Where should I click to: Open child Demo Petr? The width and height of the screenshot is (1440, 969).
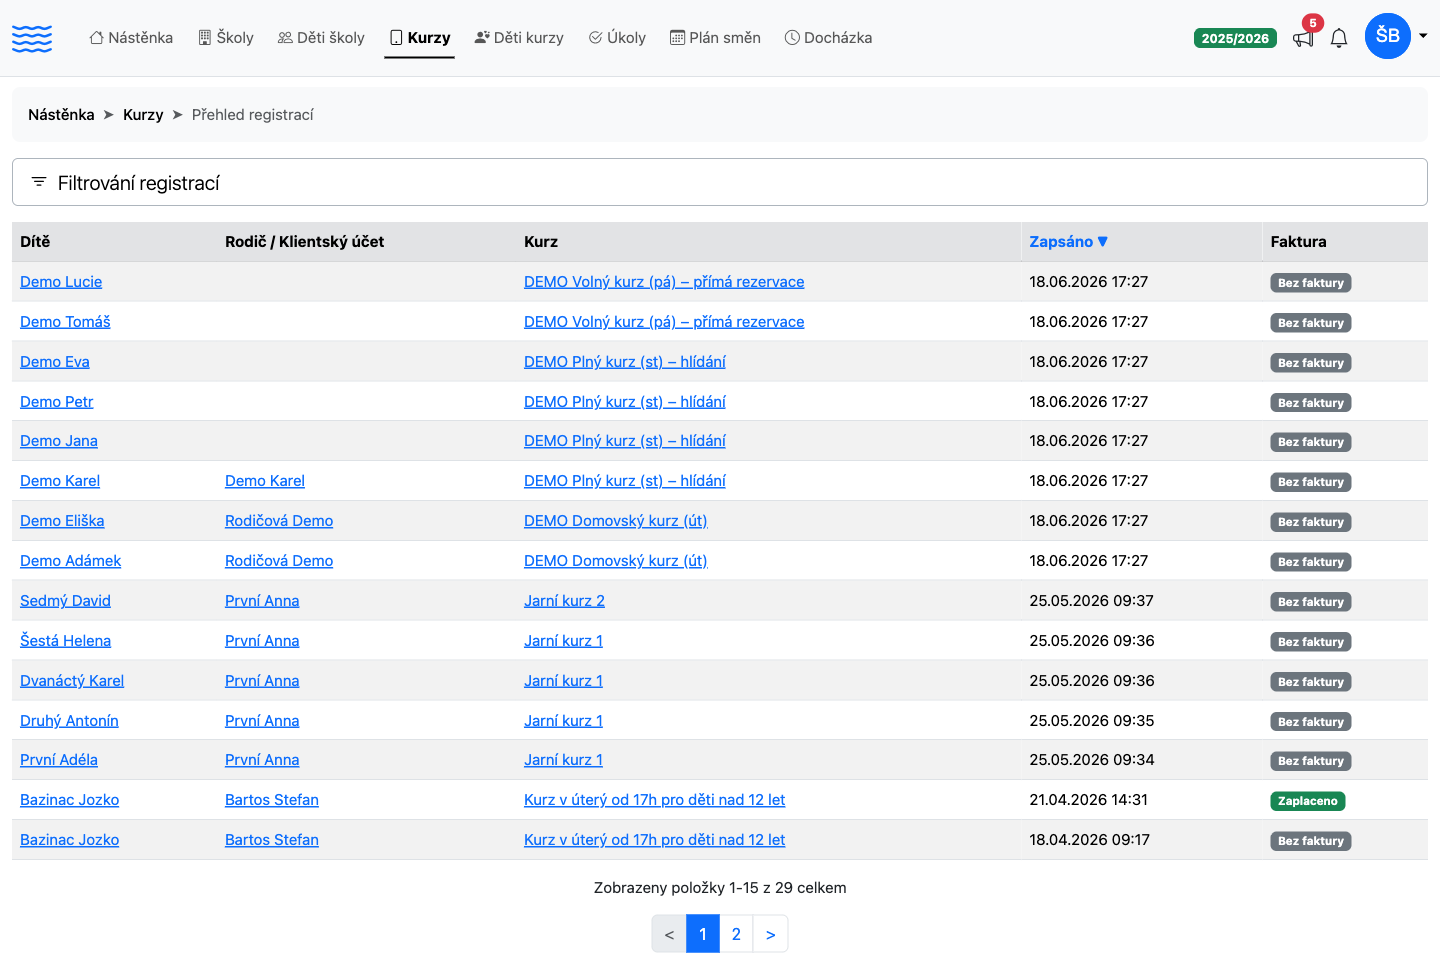point(57,402)
